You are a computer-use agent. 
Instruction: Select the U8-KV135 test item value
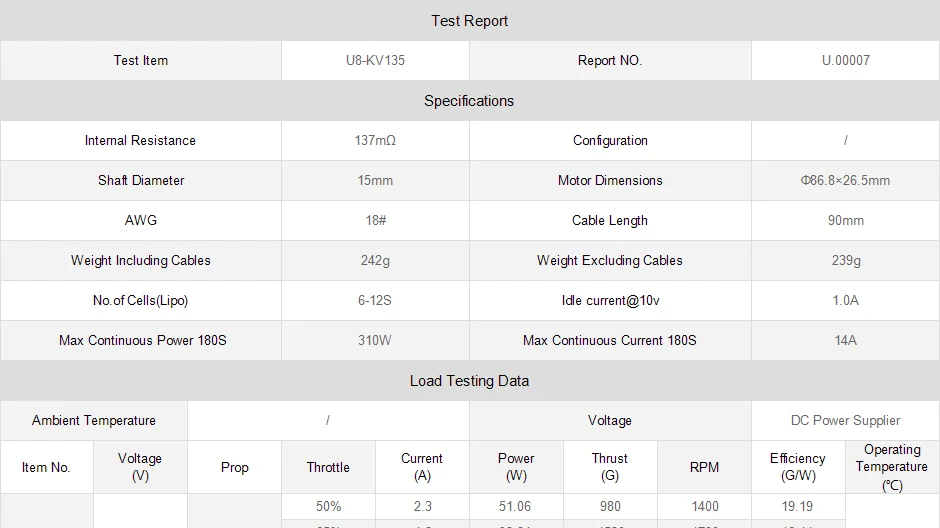[375, 61]
